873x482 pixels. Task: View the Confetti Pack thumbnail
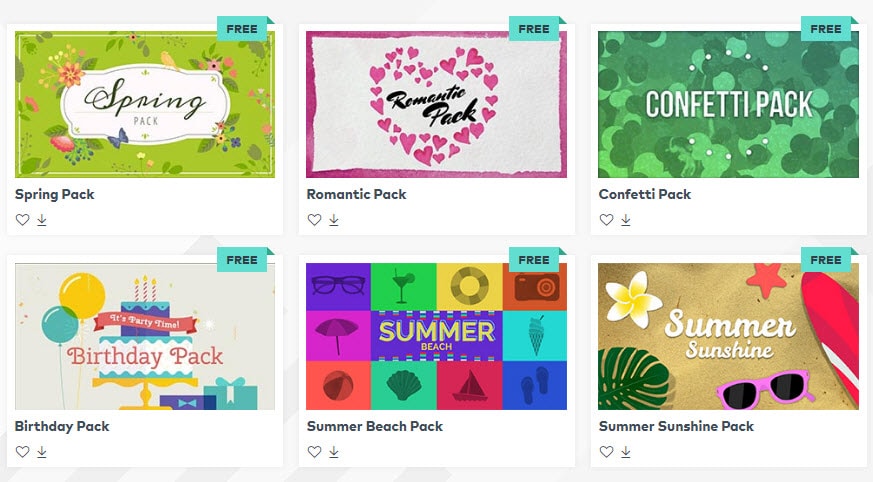(728, 104)
